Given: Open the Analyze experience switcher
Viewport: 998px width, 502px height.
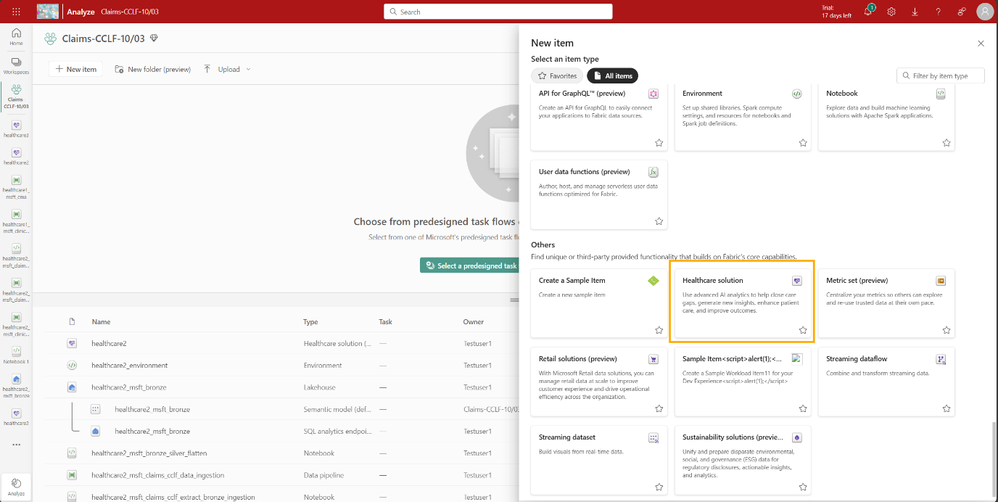Looking at the screenshot, I should [x=16, y=486].
